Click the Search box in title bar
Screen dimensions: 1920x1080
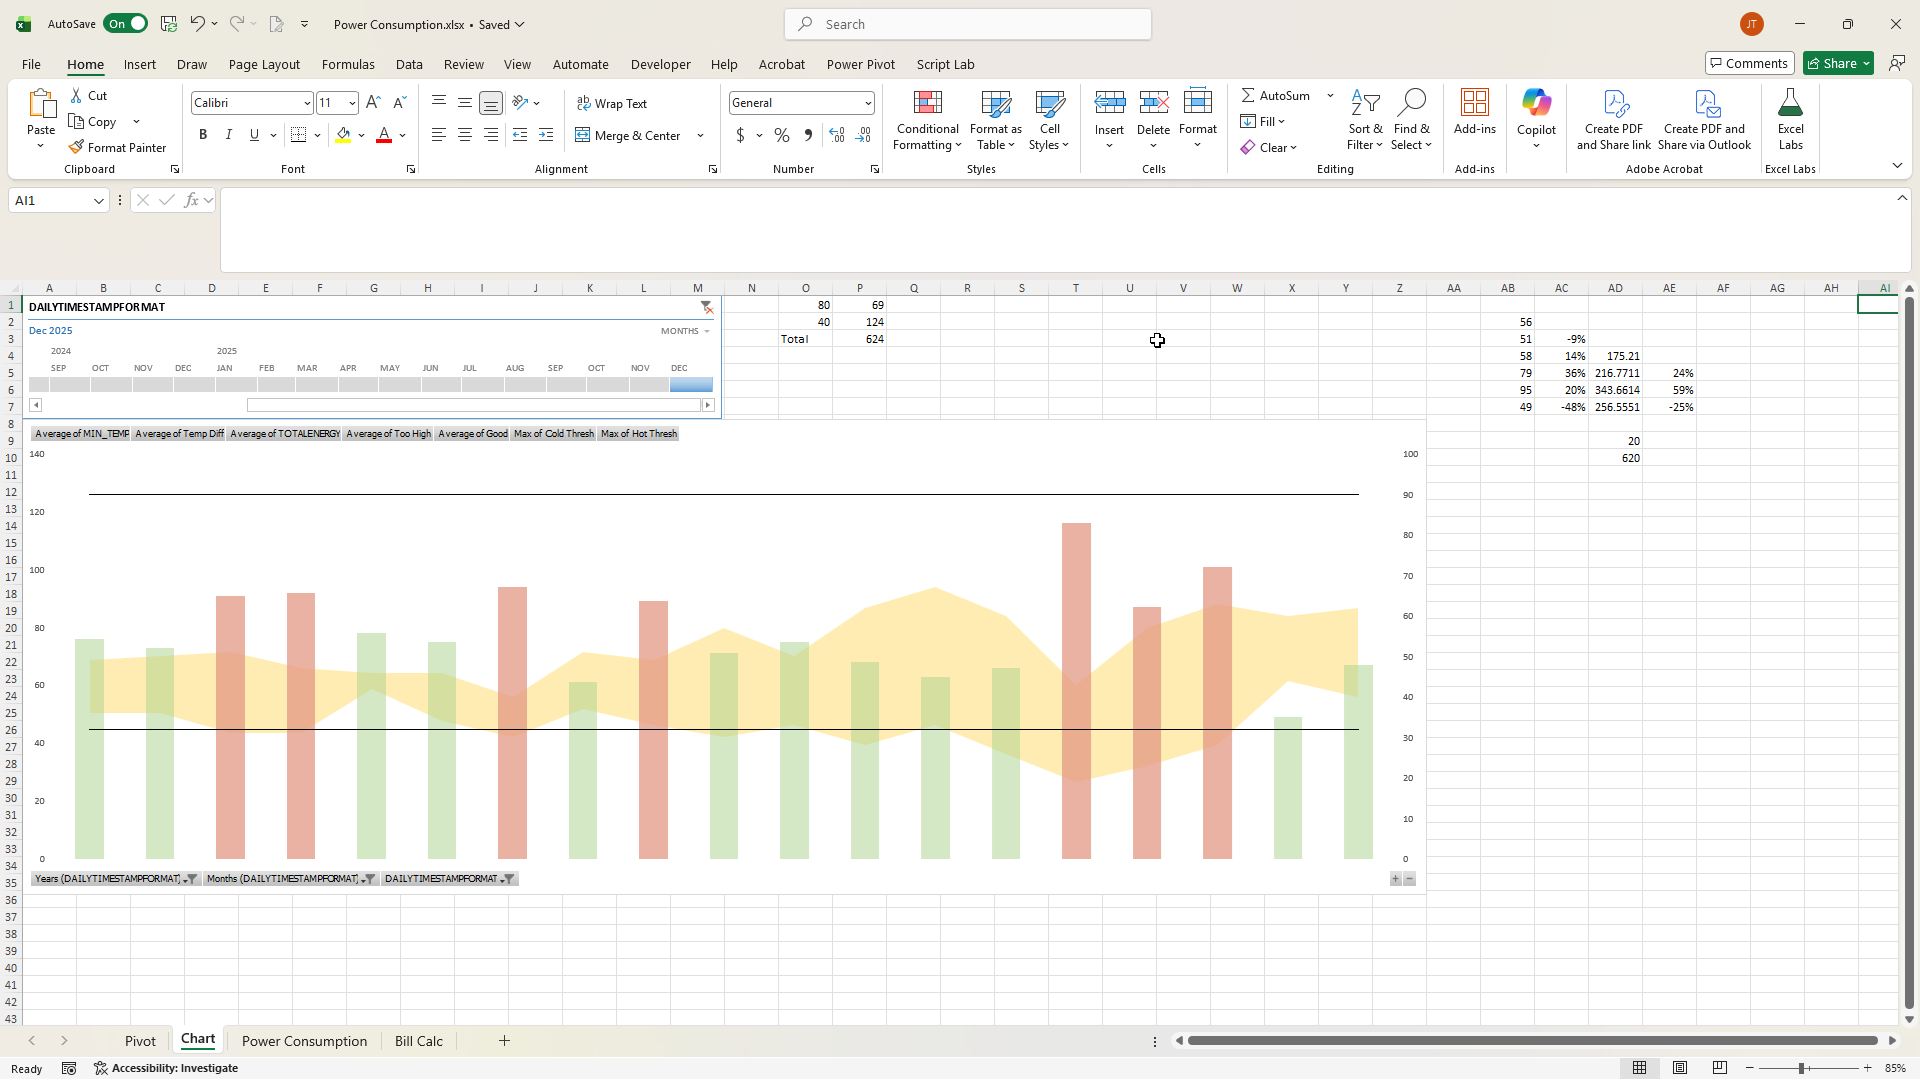967,24
